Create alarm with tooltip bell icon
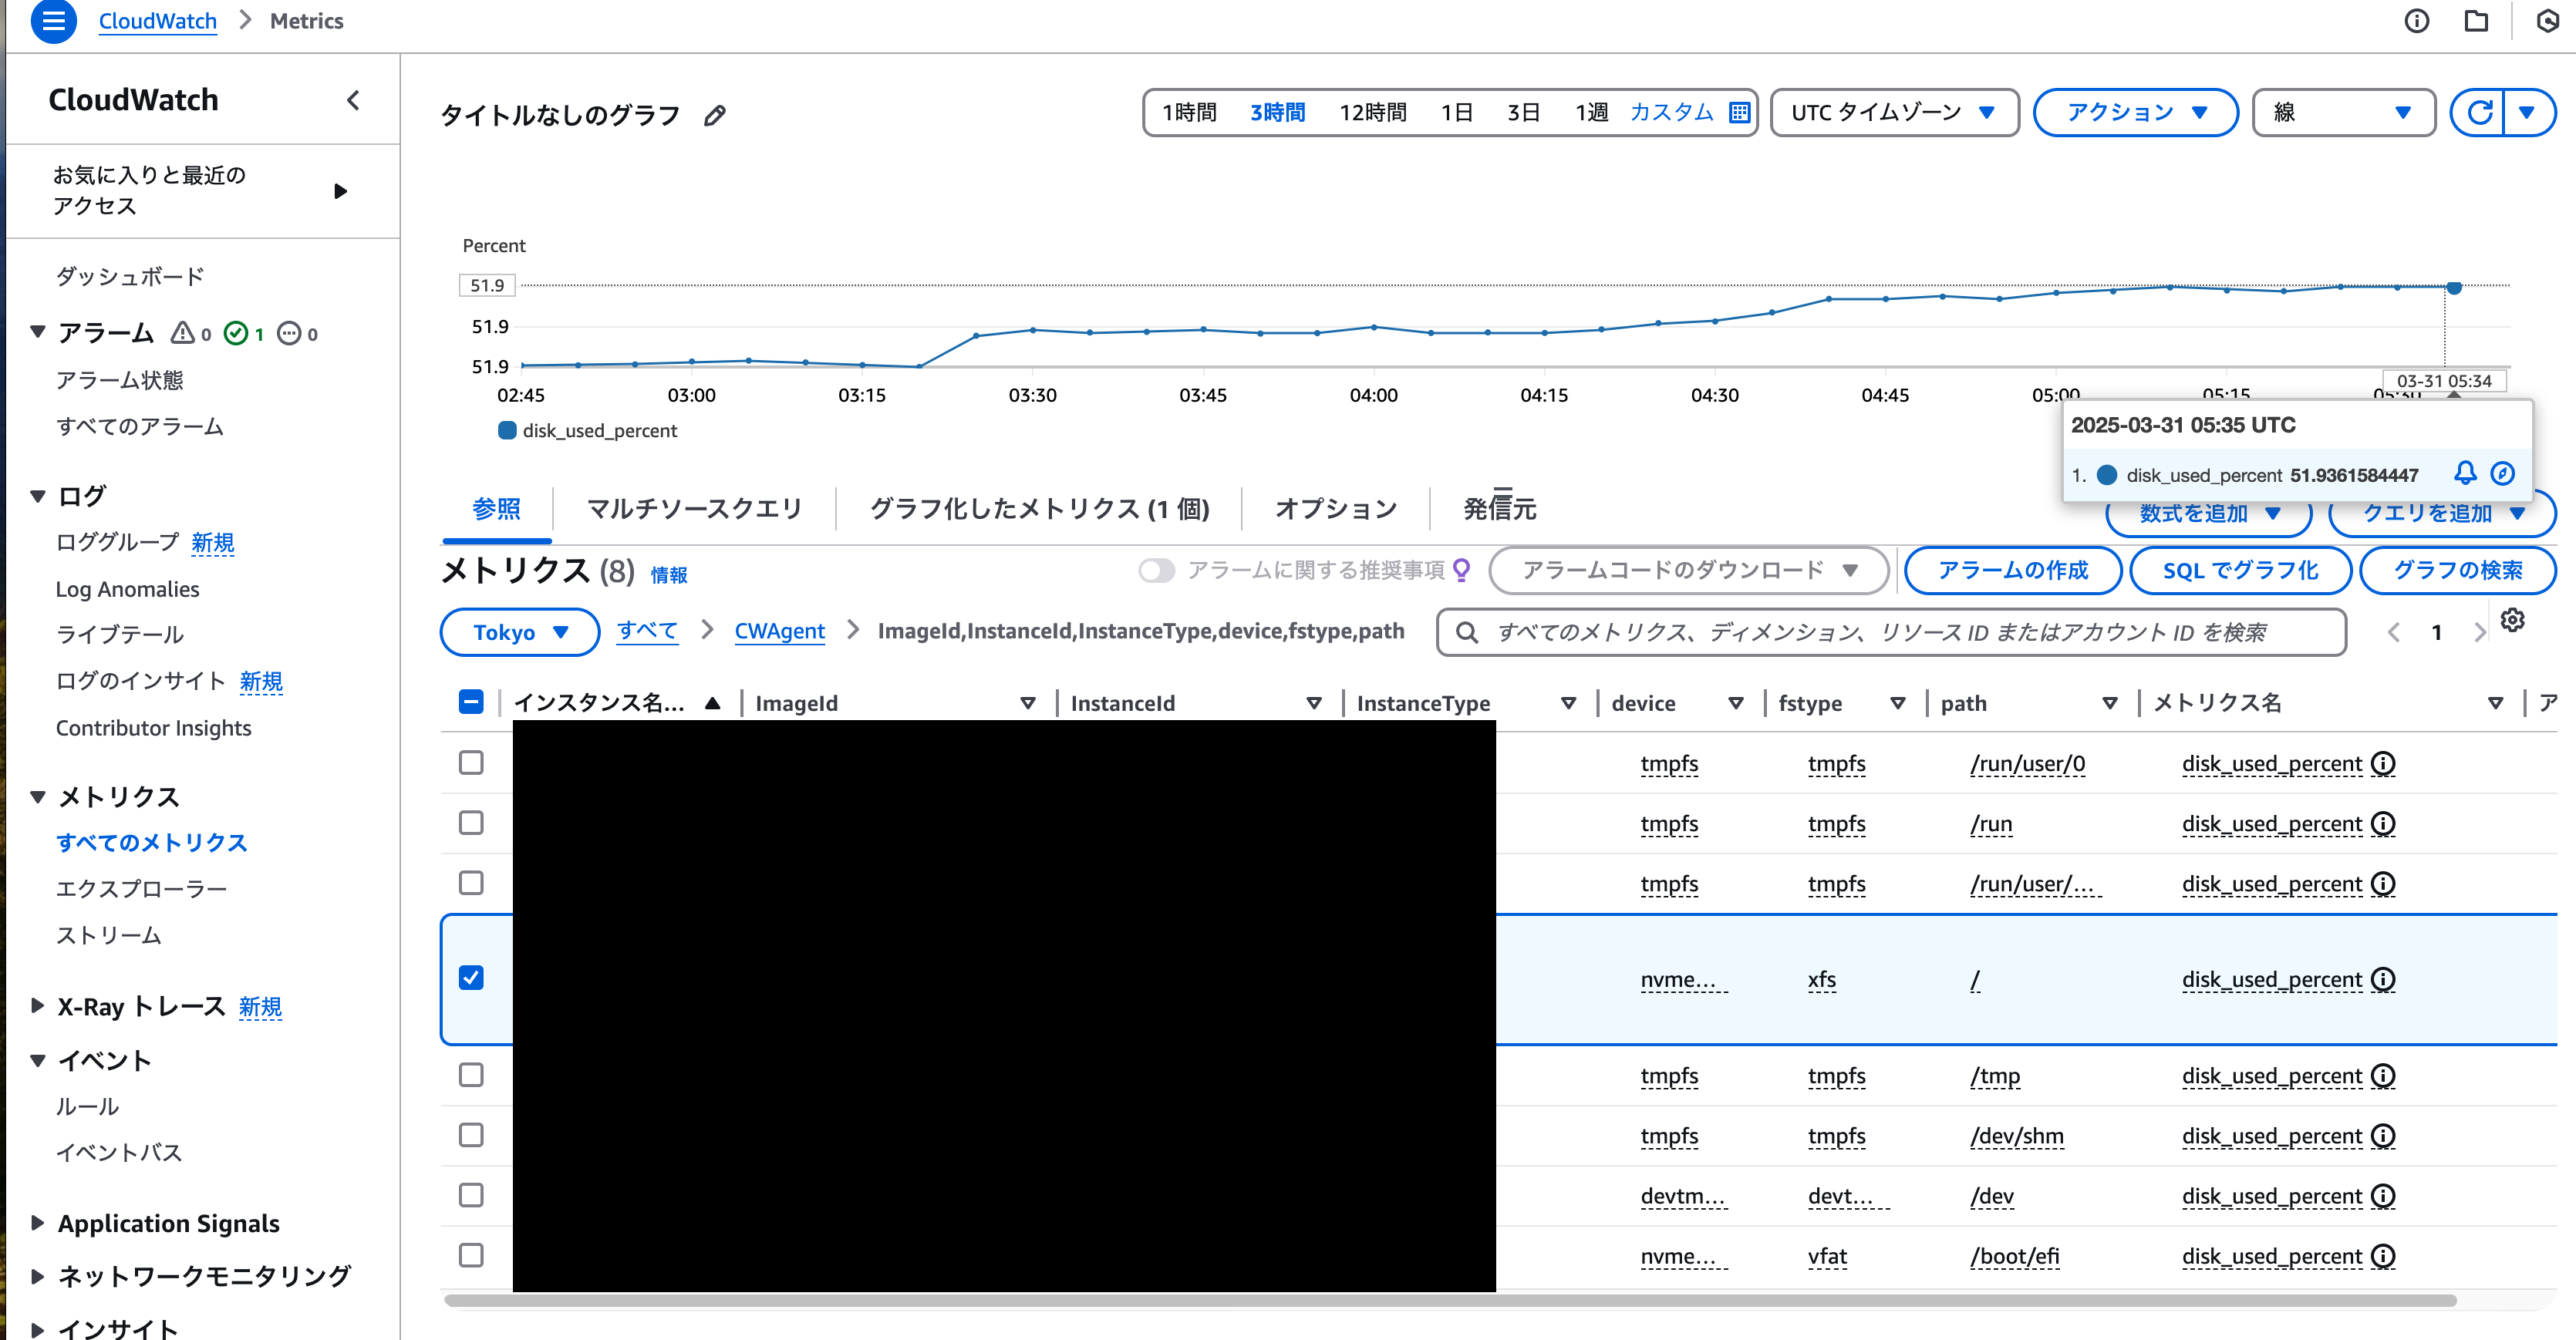This screenshot has width=2576, height=1340. point(2466,472)
